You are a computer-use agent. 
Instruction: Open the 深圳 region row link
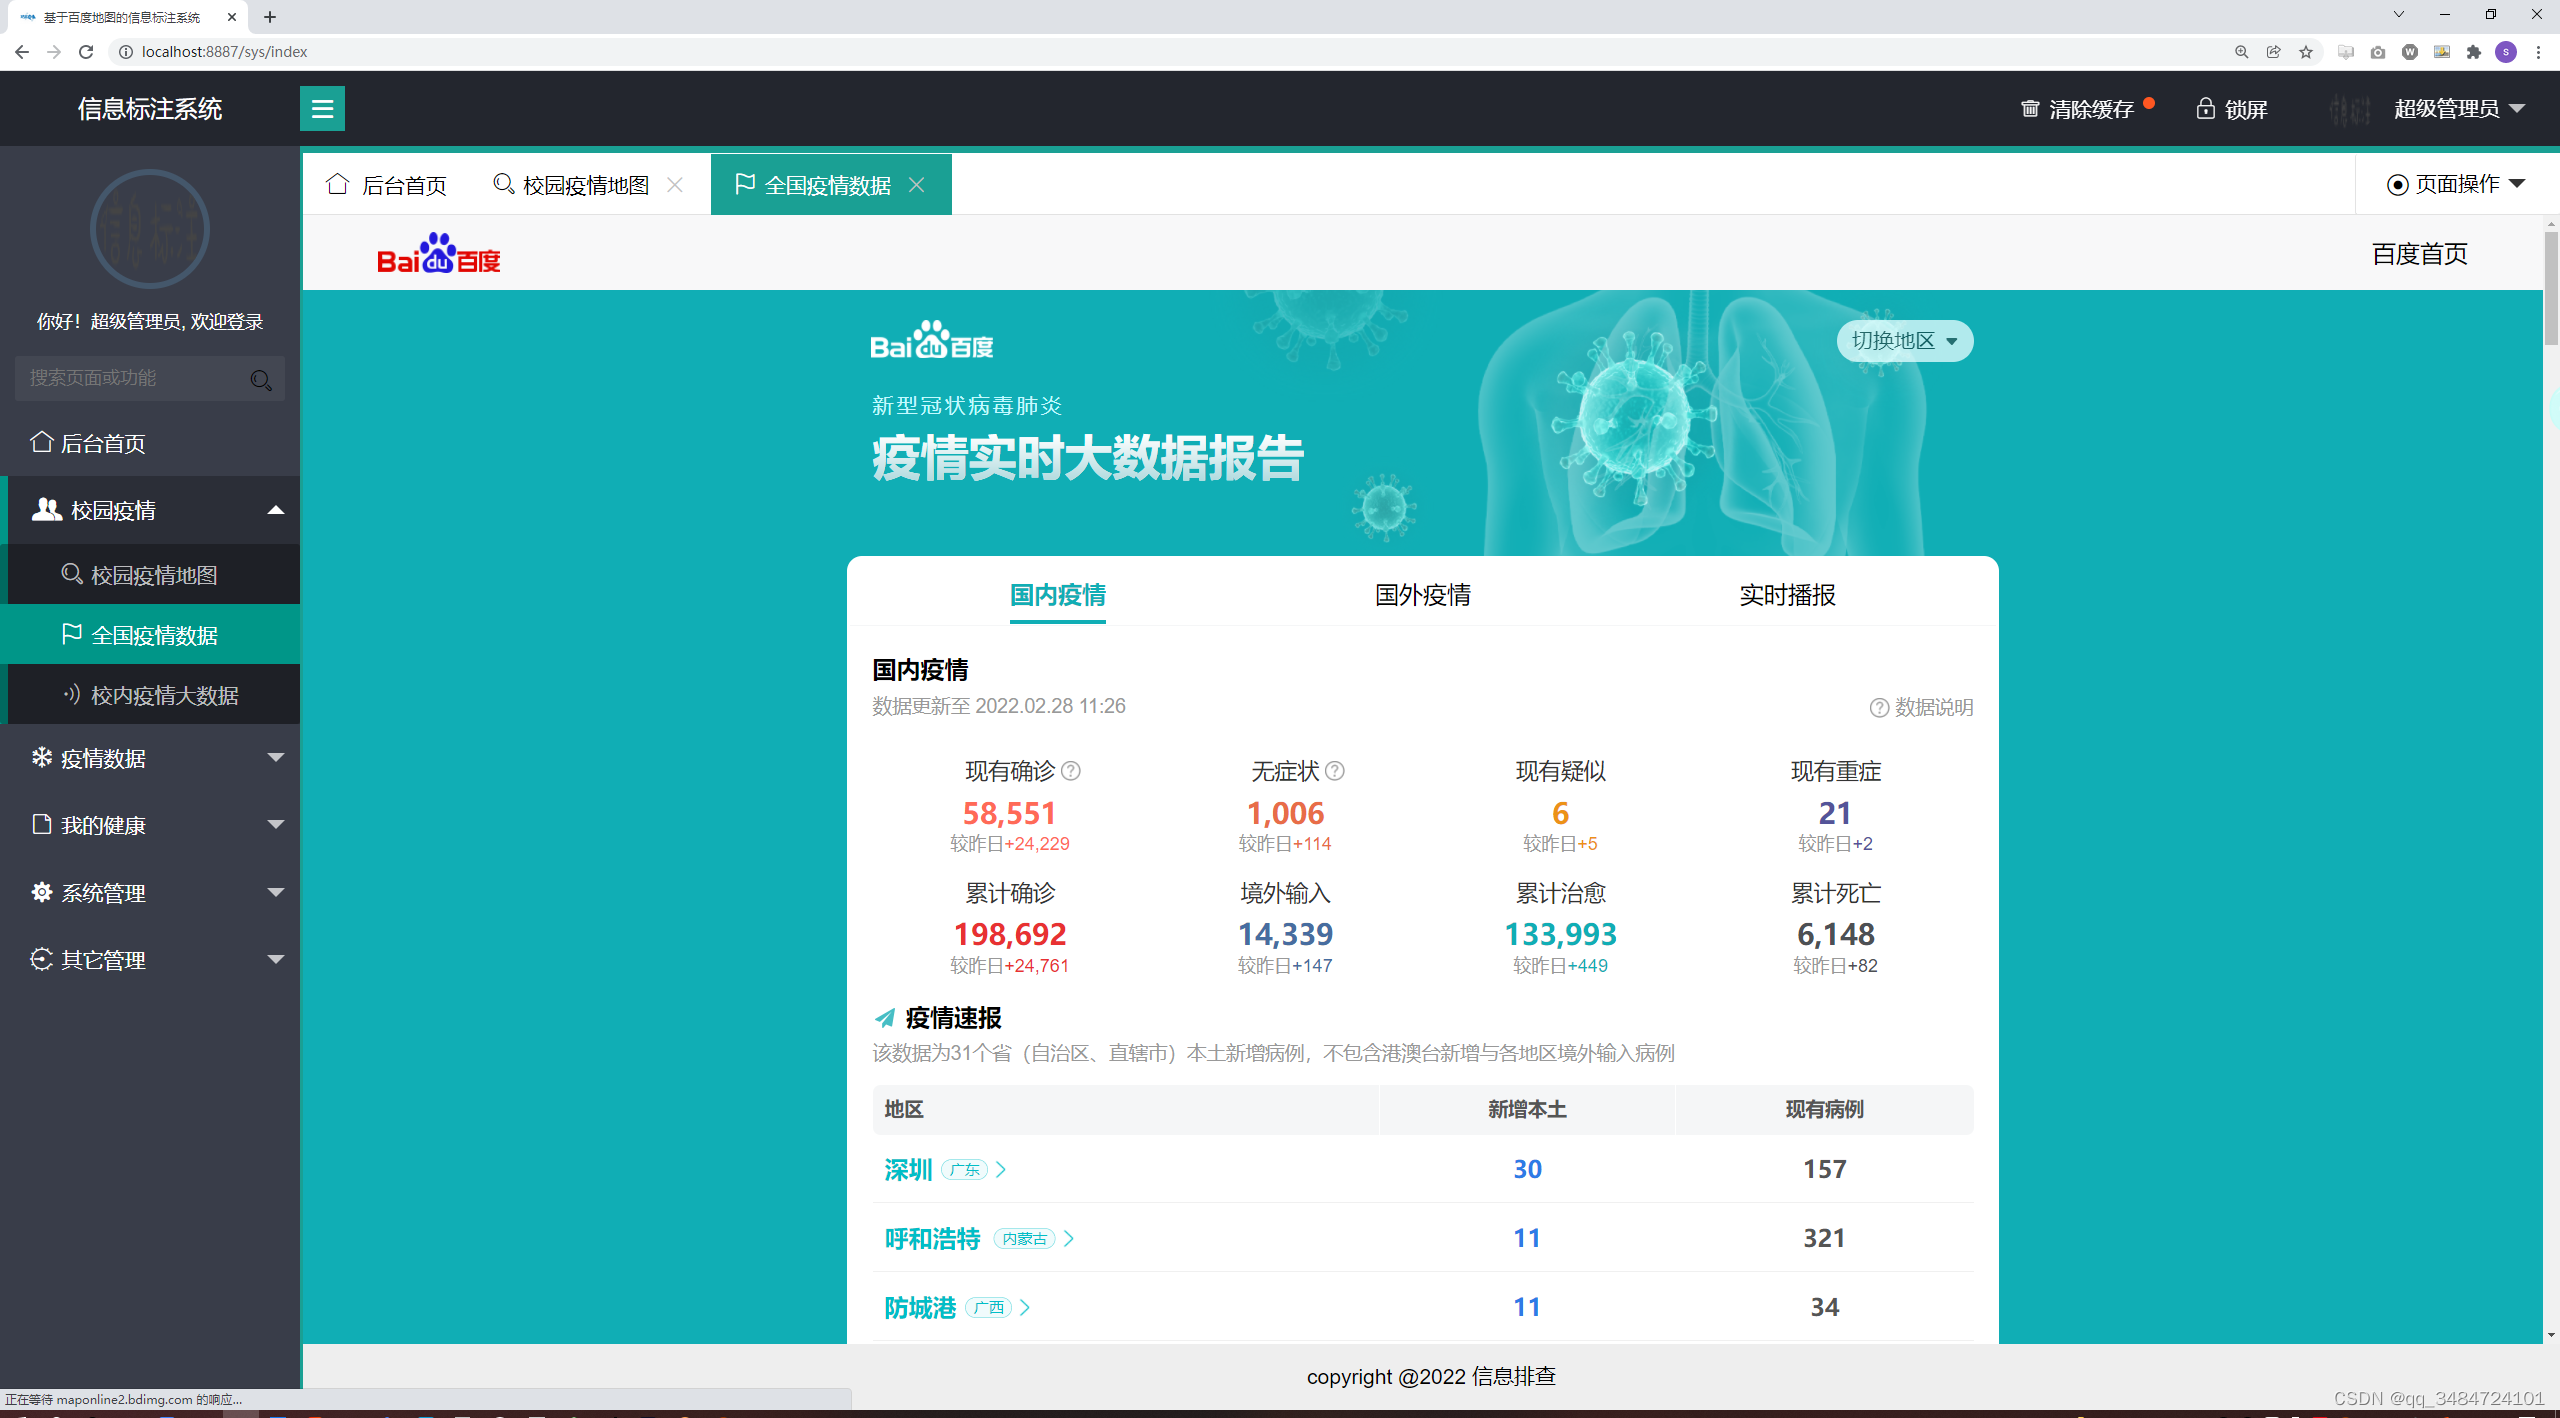[908, 1169]
